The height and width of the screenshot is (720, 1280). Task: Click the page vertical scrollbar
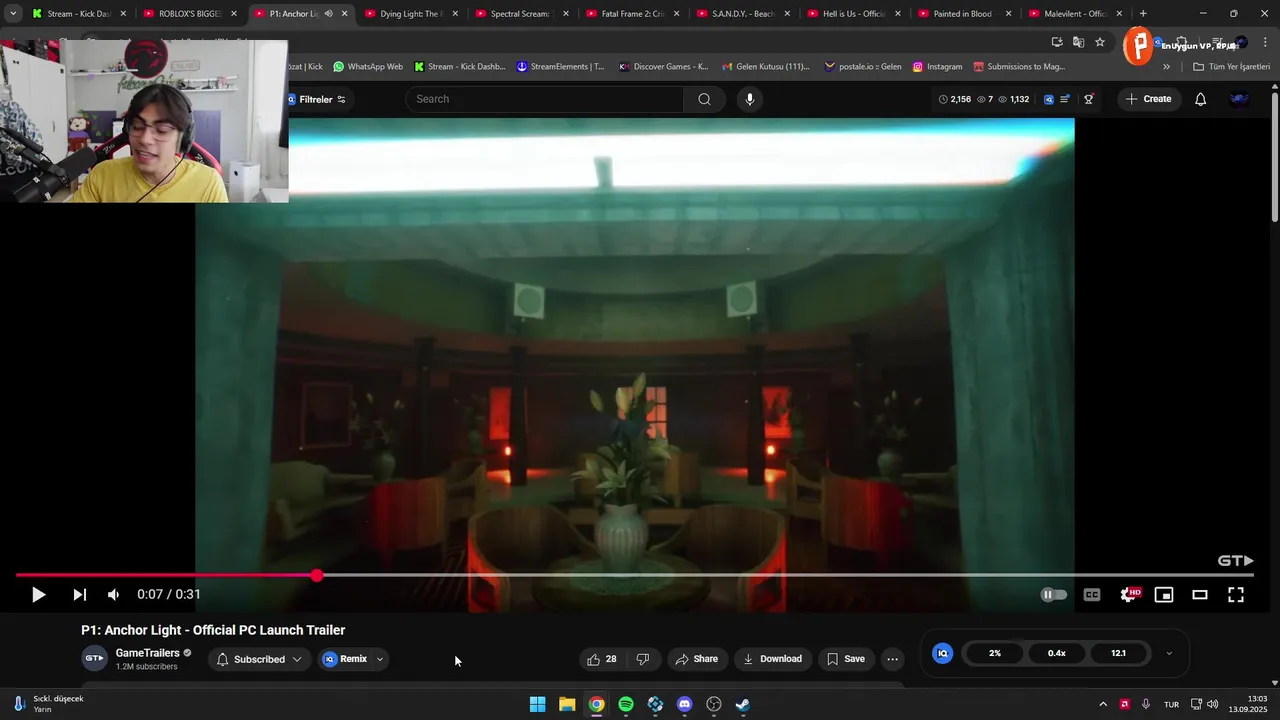(1274, 157)
